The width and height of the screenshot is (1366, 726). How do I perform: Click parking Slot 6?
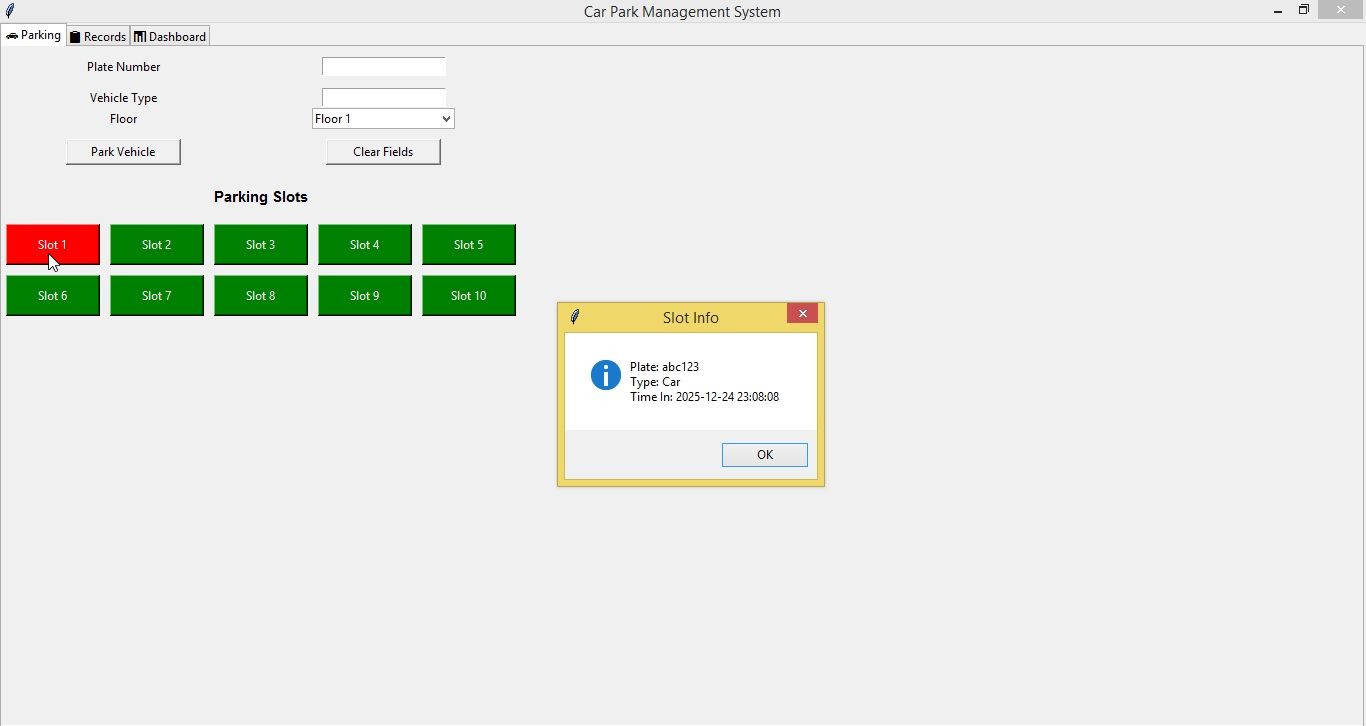point(53,296)
